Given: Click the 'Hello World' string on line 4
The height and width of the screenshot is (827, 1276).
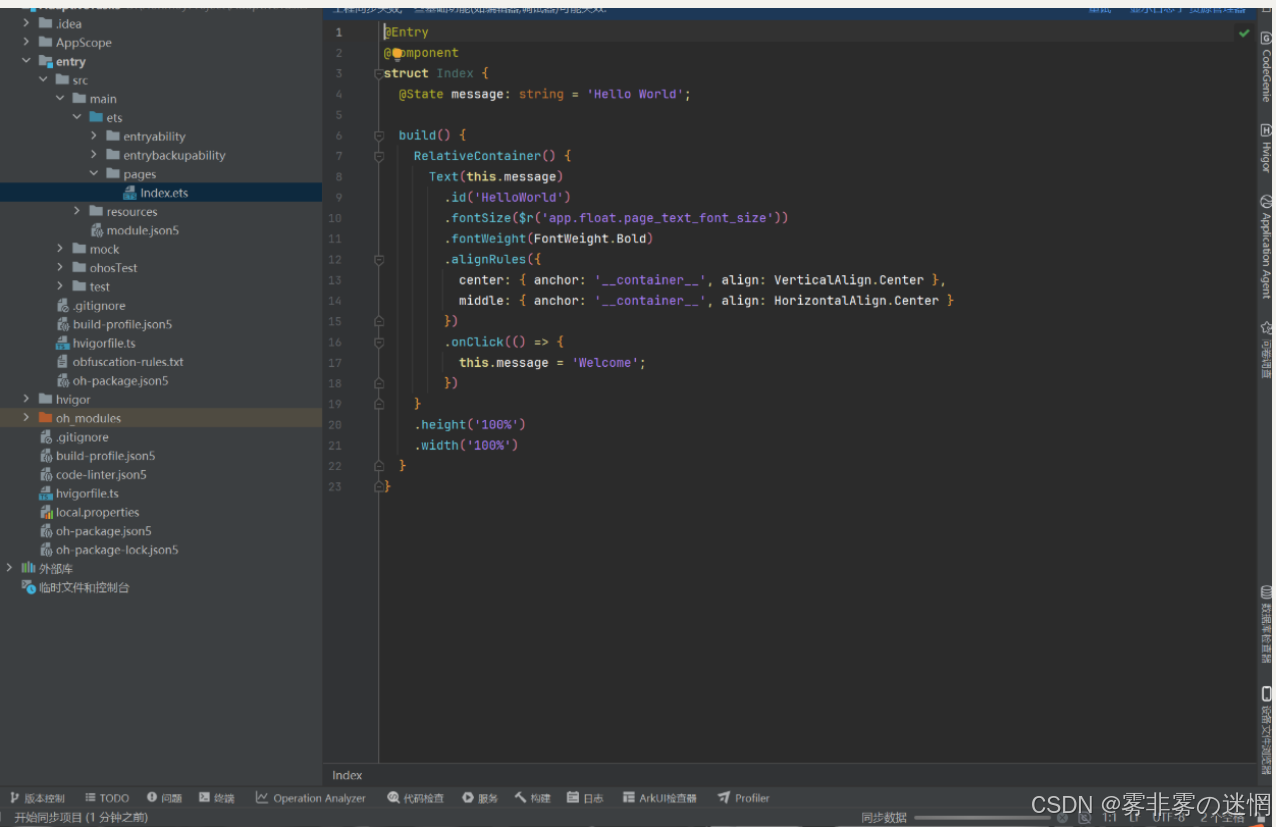Looking at the screenshot, I should point(635,94).
